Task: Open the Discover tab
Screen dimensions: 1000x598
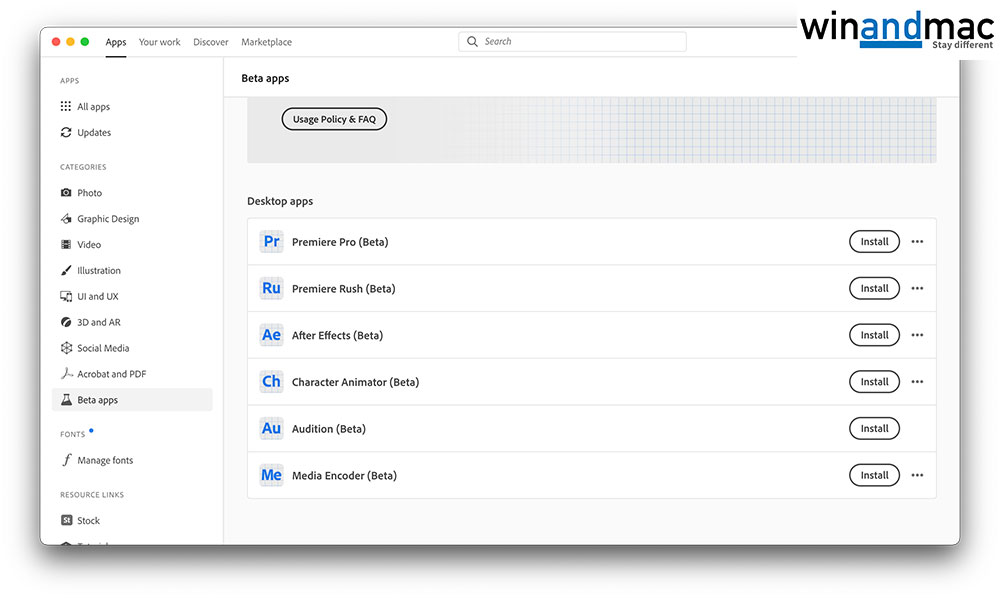Action: (211, 42)
